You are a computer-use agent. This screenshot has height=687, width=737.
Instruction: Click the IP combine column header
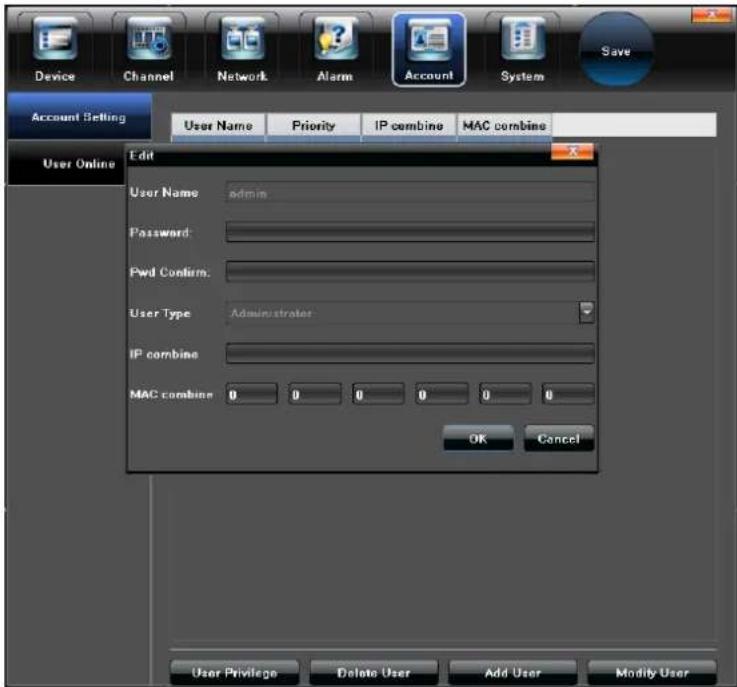tap(409, 126)
